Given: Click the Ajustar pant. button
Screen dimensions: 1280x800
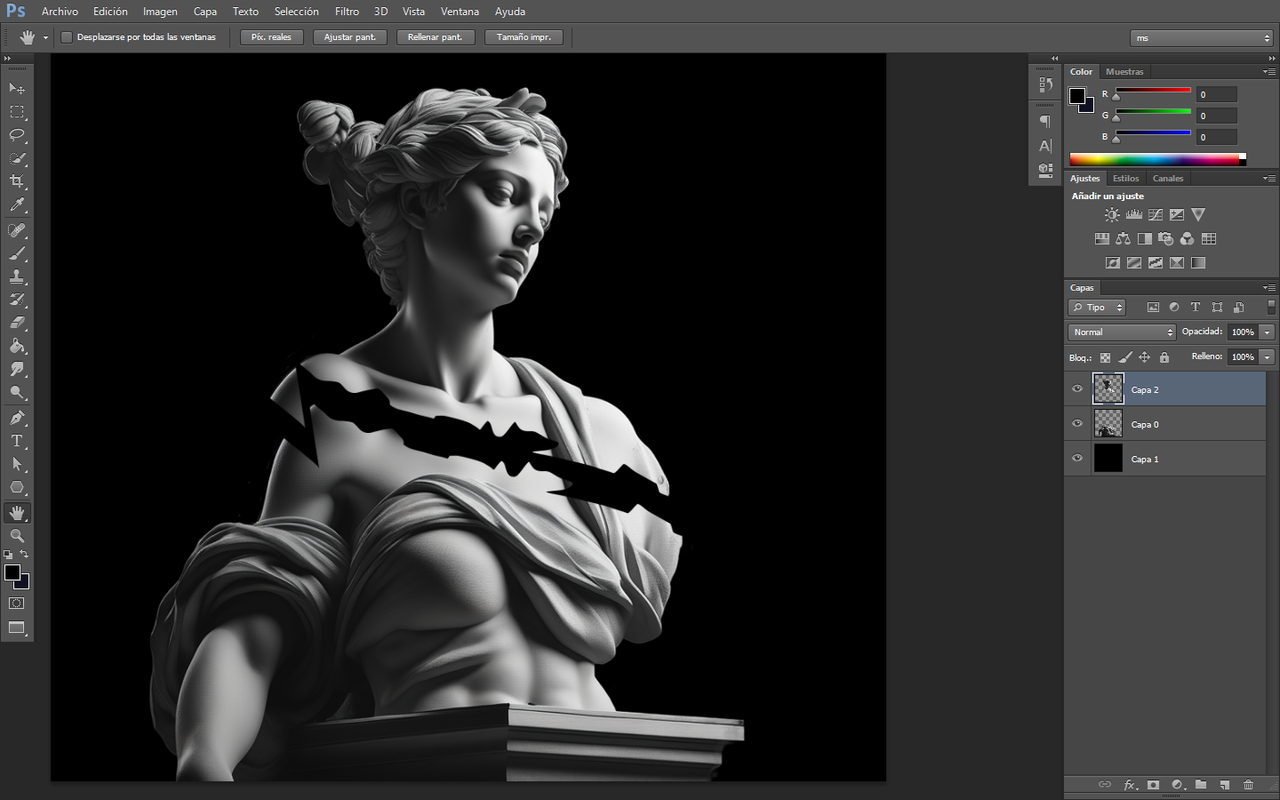Looking at the screenshot, I should point(350,37).
